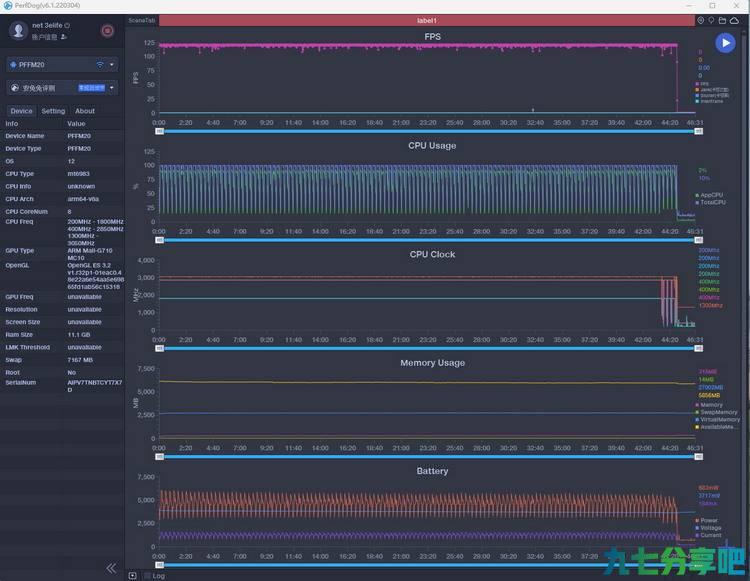Toggle the AppCPU legend entry
Screen dimensions: 750x581
point(709,195)
